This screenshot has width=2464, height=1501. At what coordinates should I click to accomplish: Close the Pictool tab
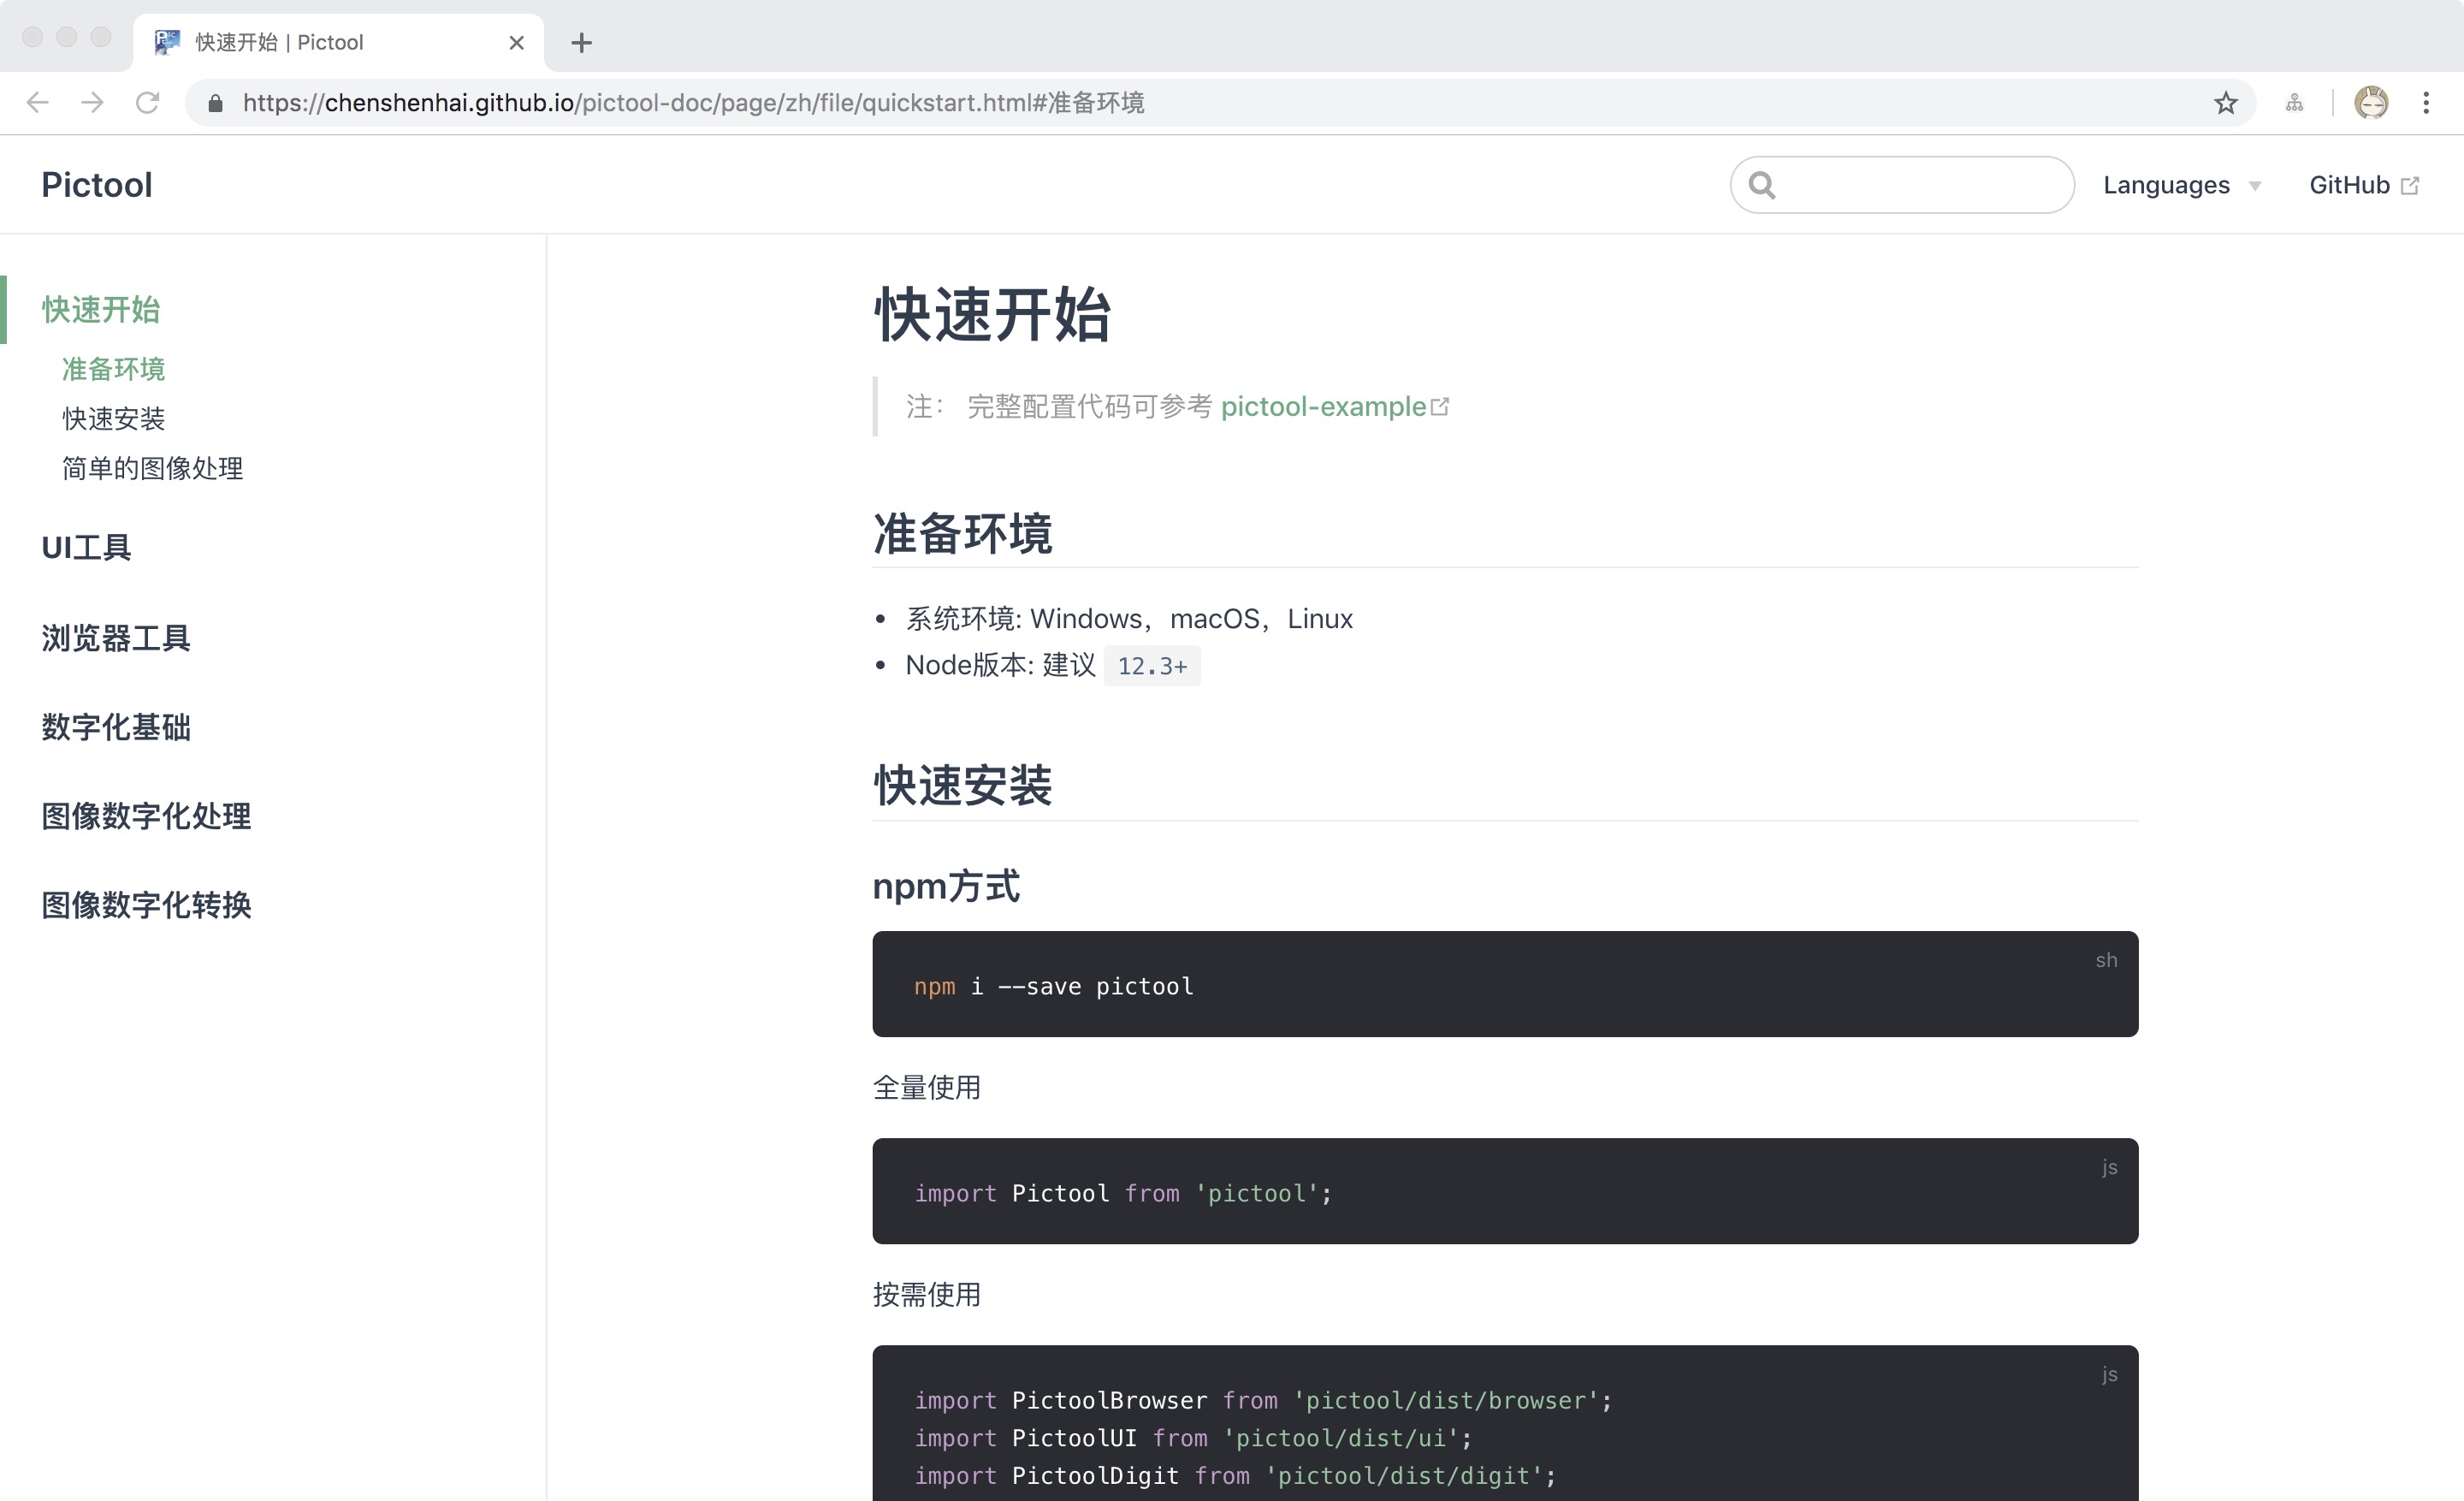tap(516, 42)
